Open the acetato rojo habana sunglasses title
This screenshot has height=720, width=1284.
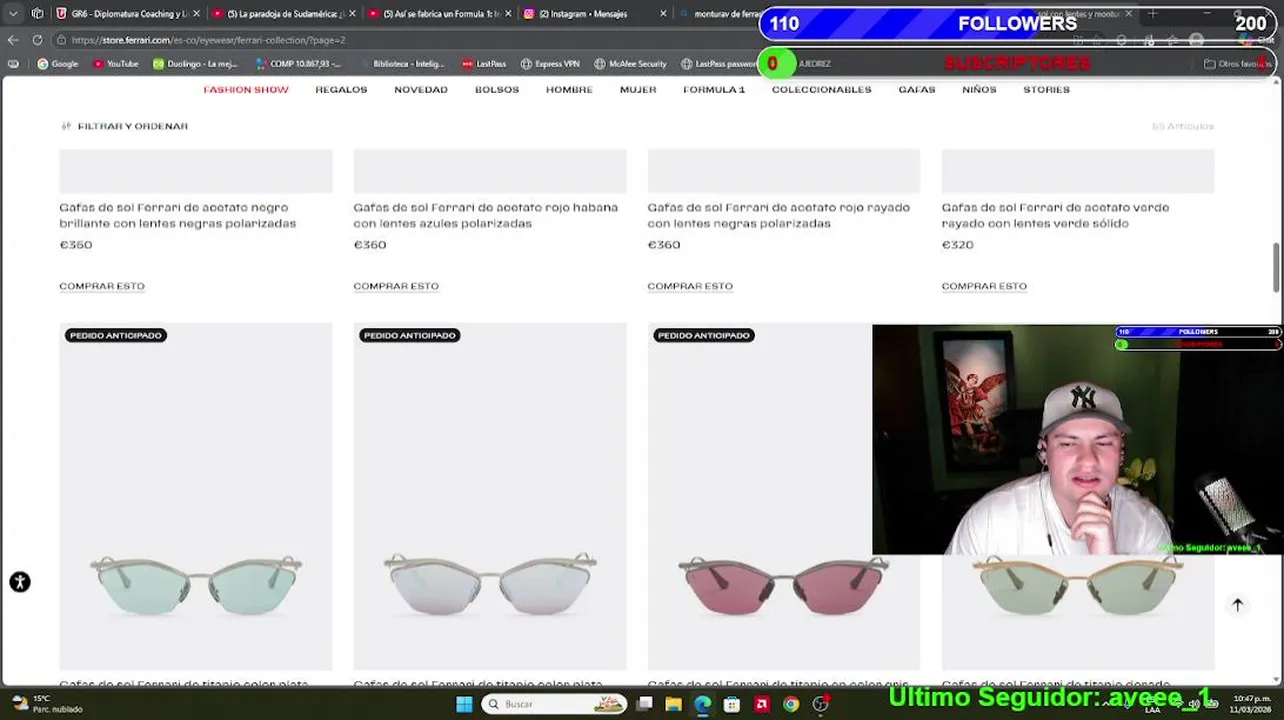click(486, 215)
